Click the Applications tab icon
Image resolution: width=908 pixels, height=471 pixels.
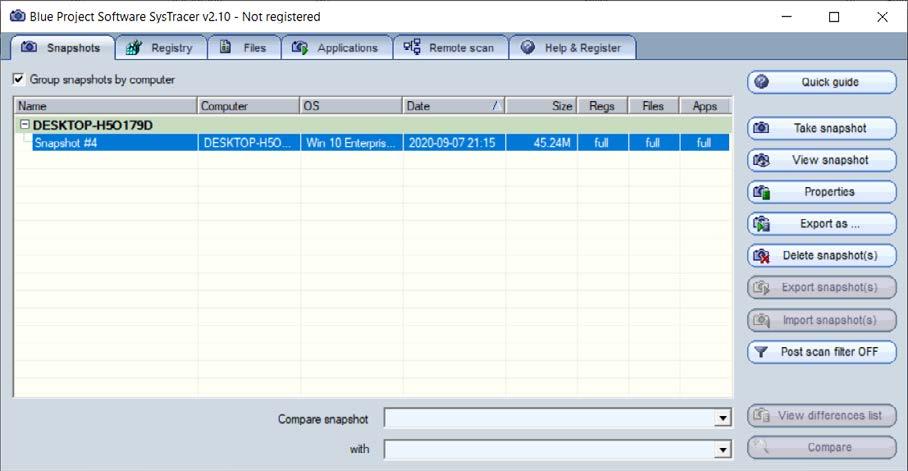299,48
